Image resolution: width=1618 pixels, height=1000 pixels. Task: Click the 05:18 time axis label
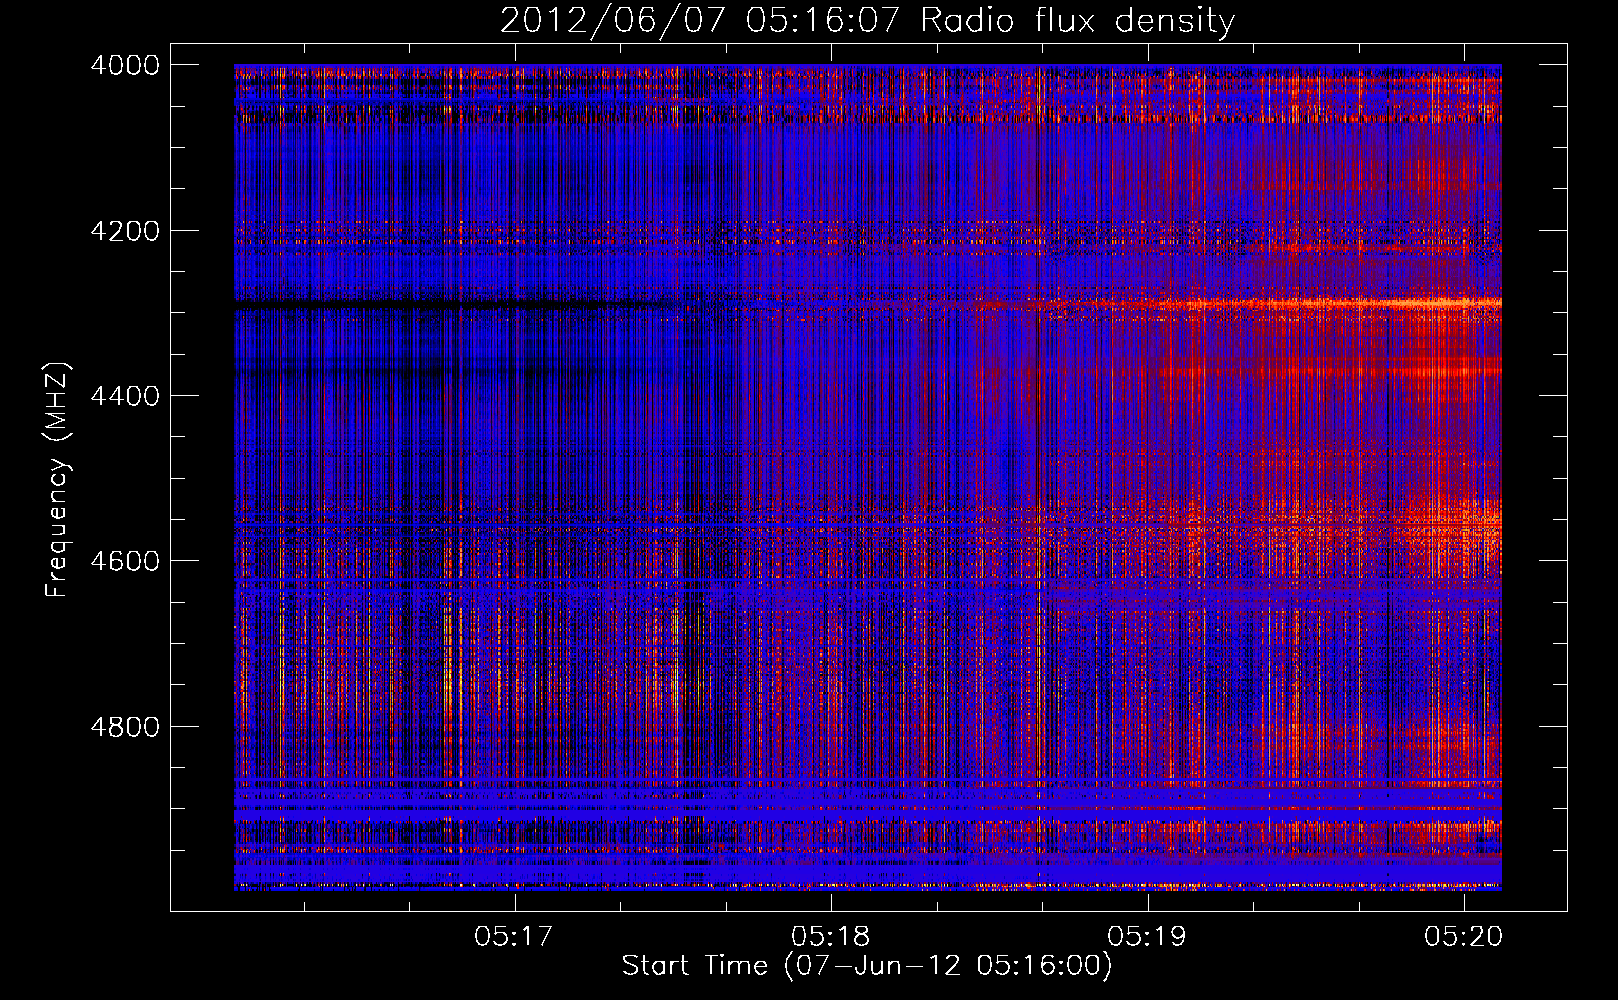[831, 937]
